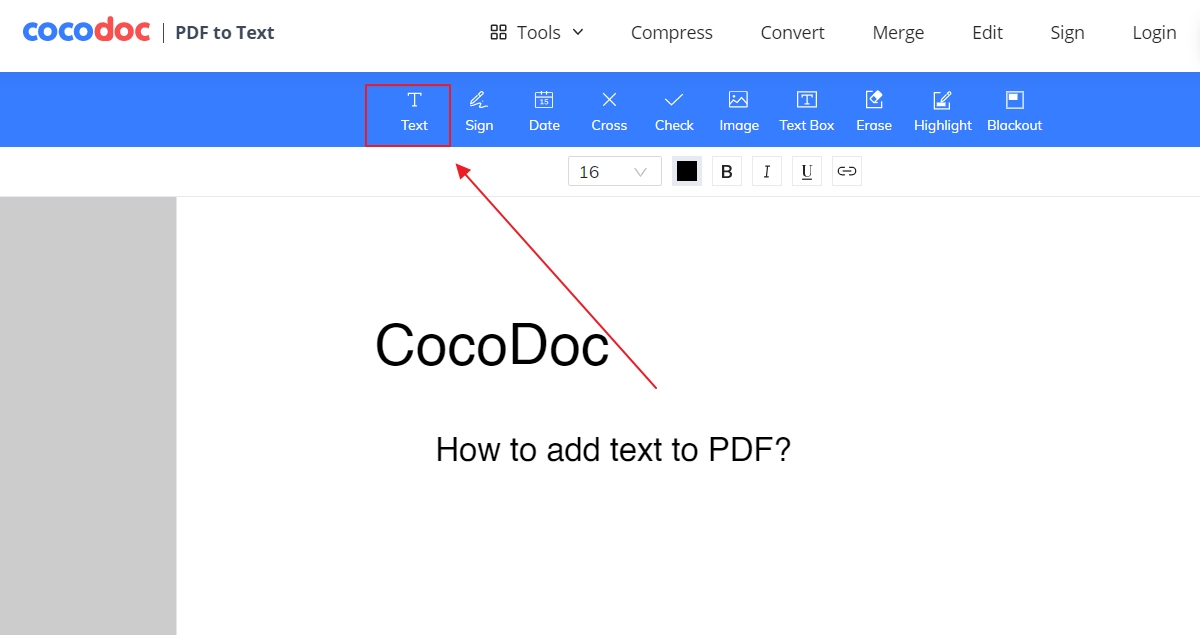Activate the Highlight tool
This screenshot has width=1200, height=635.
[943, 112]
